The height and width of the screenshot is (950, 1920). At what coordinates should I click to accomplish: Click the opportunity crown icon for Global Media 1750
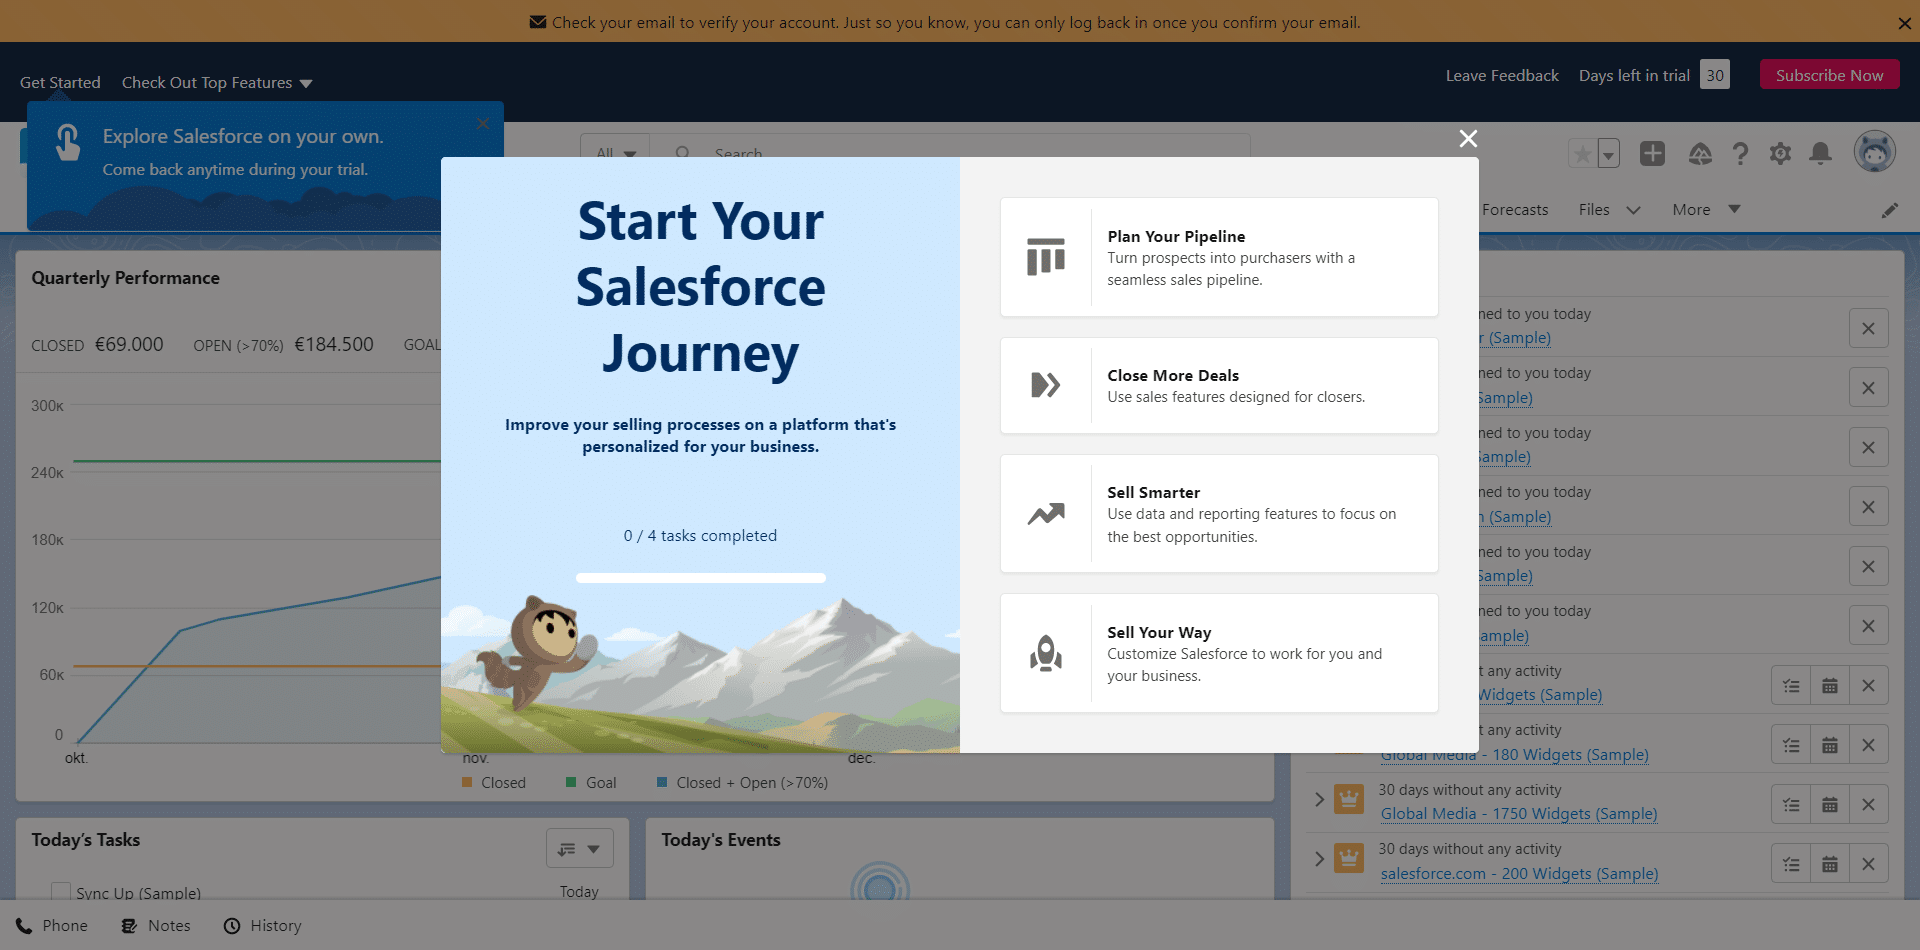coord(1349,799)
